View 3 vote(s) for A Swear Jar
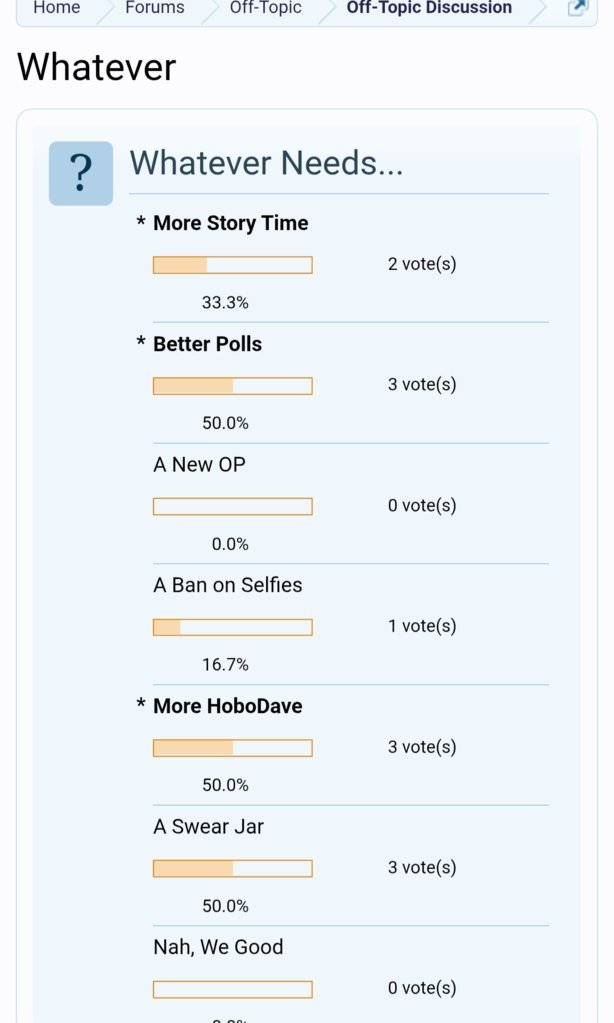Viewport: 614px width, 1023px height. pos(422,868)
